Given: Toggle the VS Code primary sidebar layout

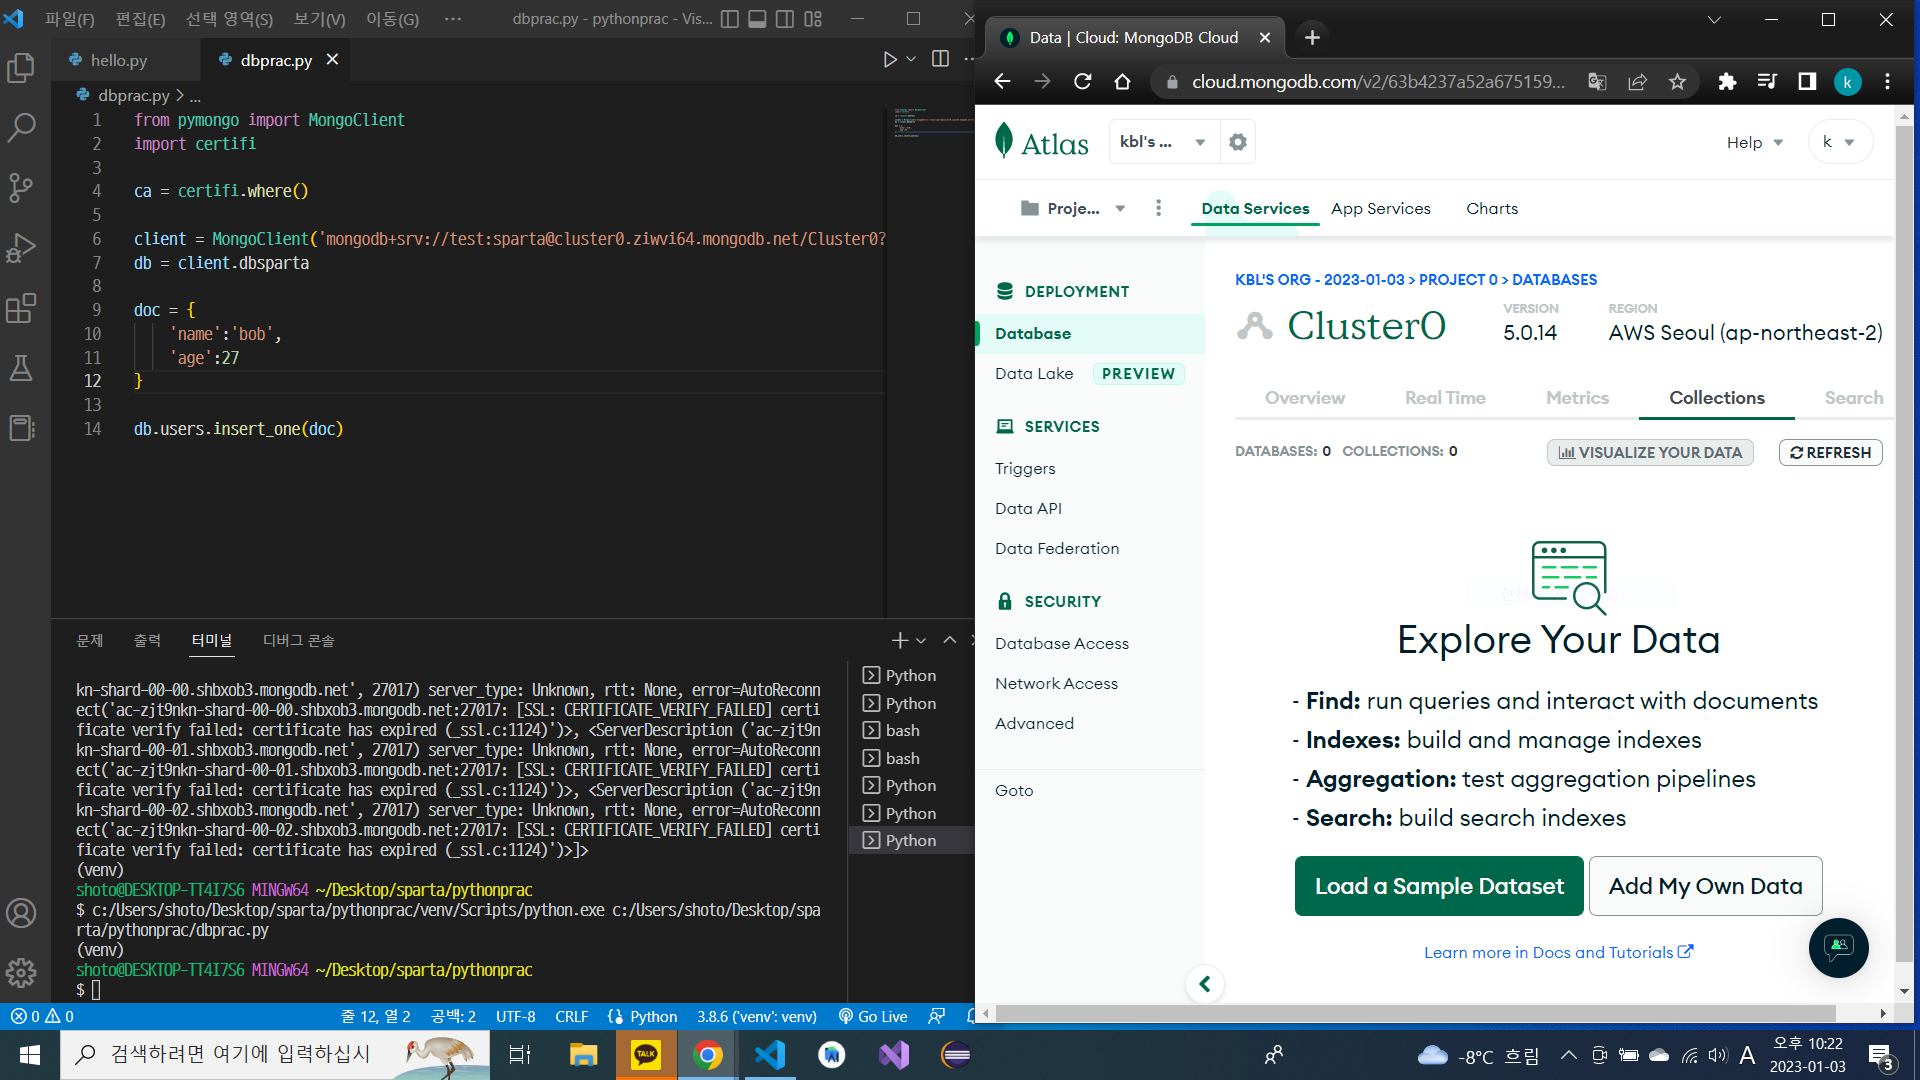Looking at the screenshot, I should click(x=730, y=19).
